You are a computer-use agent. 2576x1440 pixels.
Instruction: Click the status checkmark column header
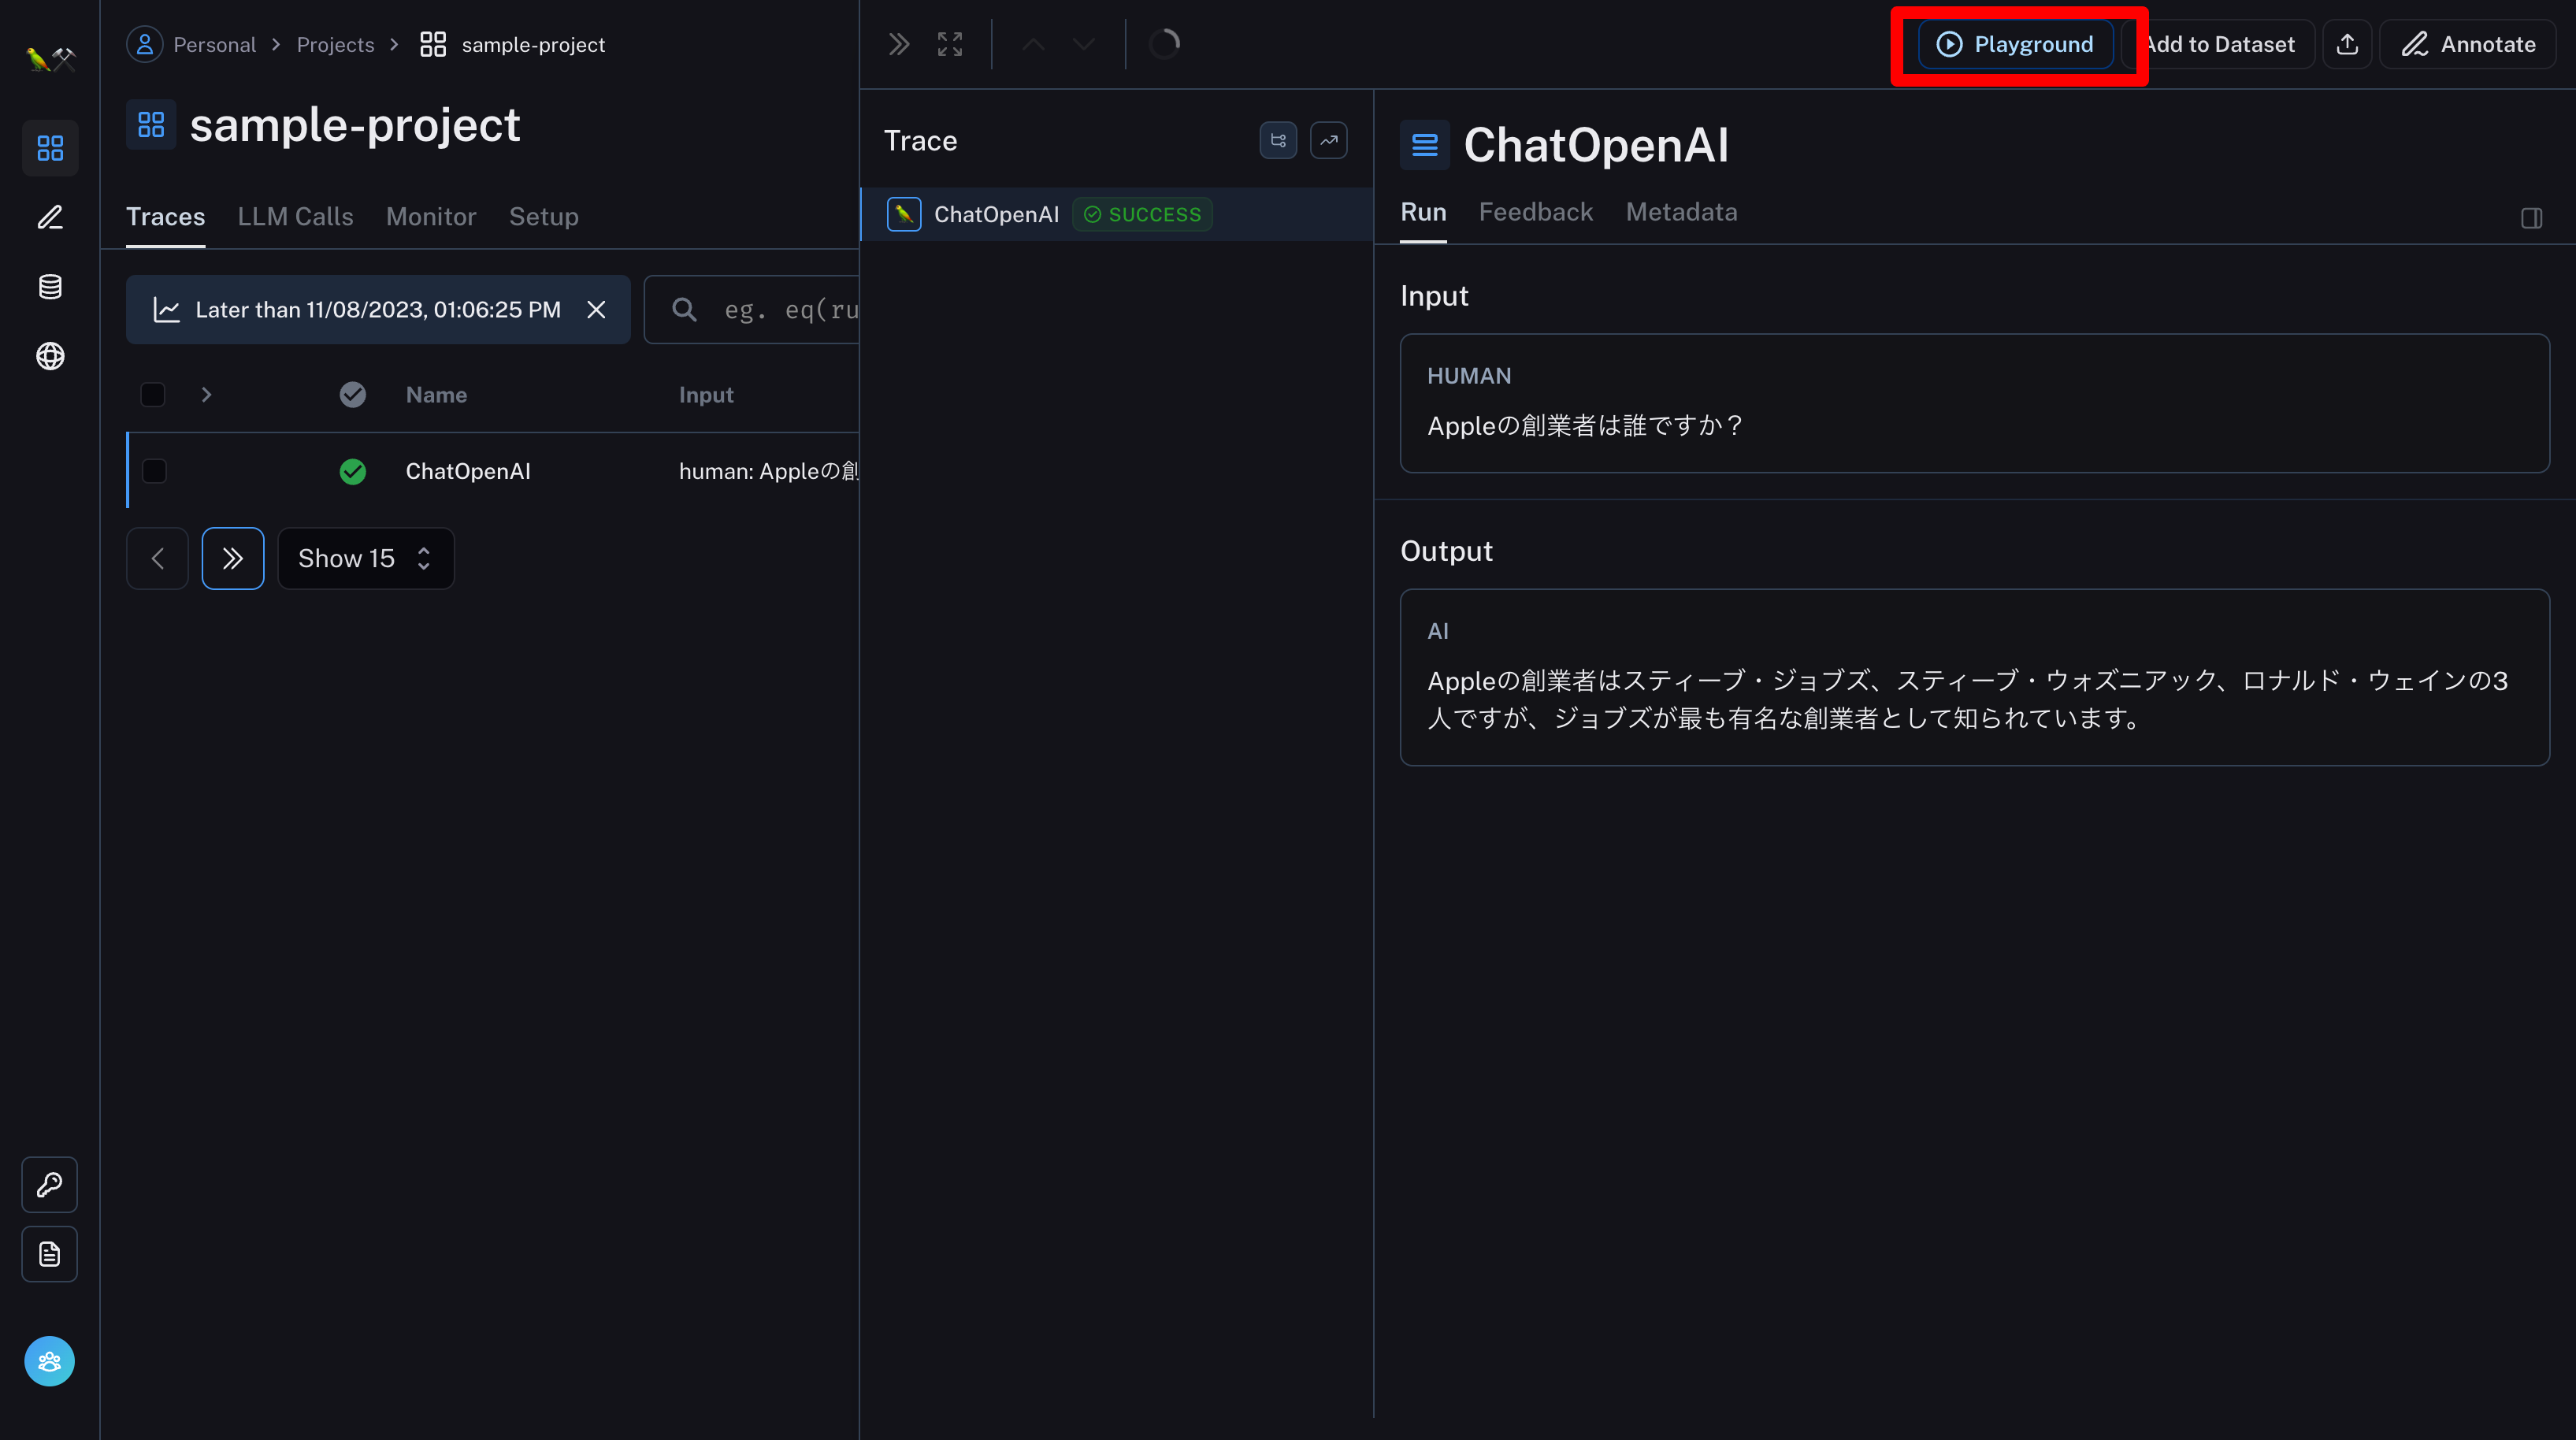[353, 395]
